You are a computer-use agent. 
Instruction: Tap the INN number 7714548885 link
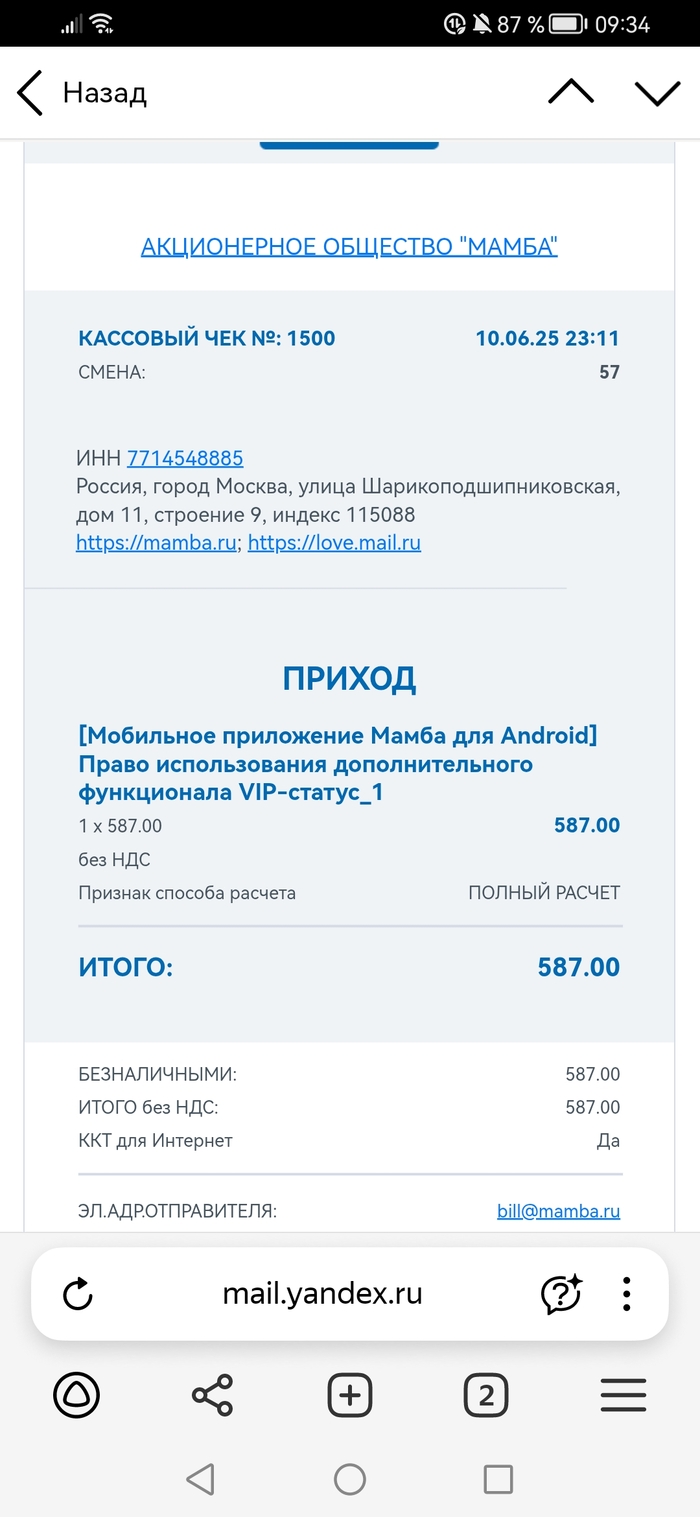(x=185, y=459)
